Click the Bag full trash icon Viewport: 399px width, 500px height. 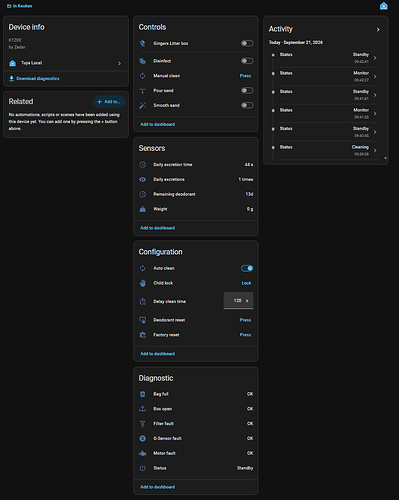pyautogui.click(x=142, y=394)
